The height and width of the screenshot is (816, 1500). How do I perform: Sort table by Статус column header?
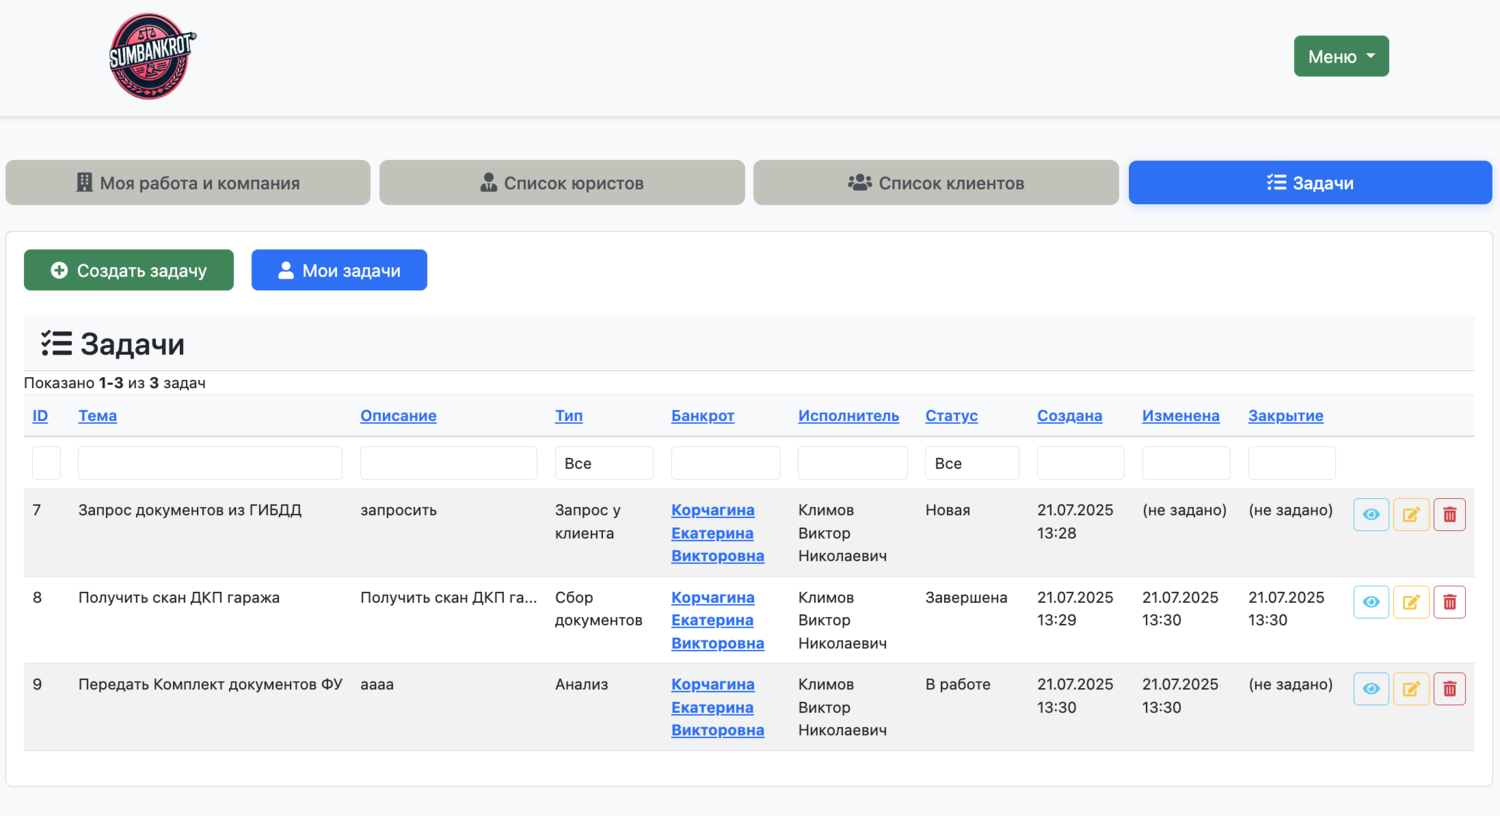(x=951, y=415)
